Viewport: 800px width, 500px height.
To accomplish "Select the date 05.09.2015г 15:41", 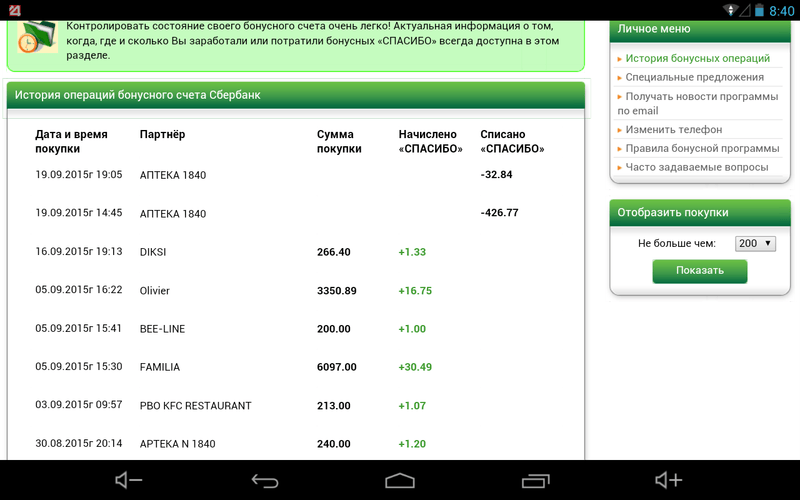I will pos(79,328).
